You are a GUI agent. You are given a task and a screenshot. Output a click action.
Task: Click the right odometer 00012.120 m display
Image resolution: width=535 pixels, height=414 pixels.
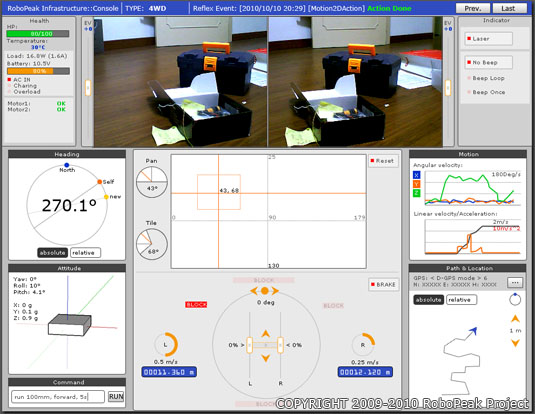[365, 372]
